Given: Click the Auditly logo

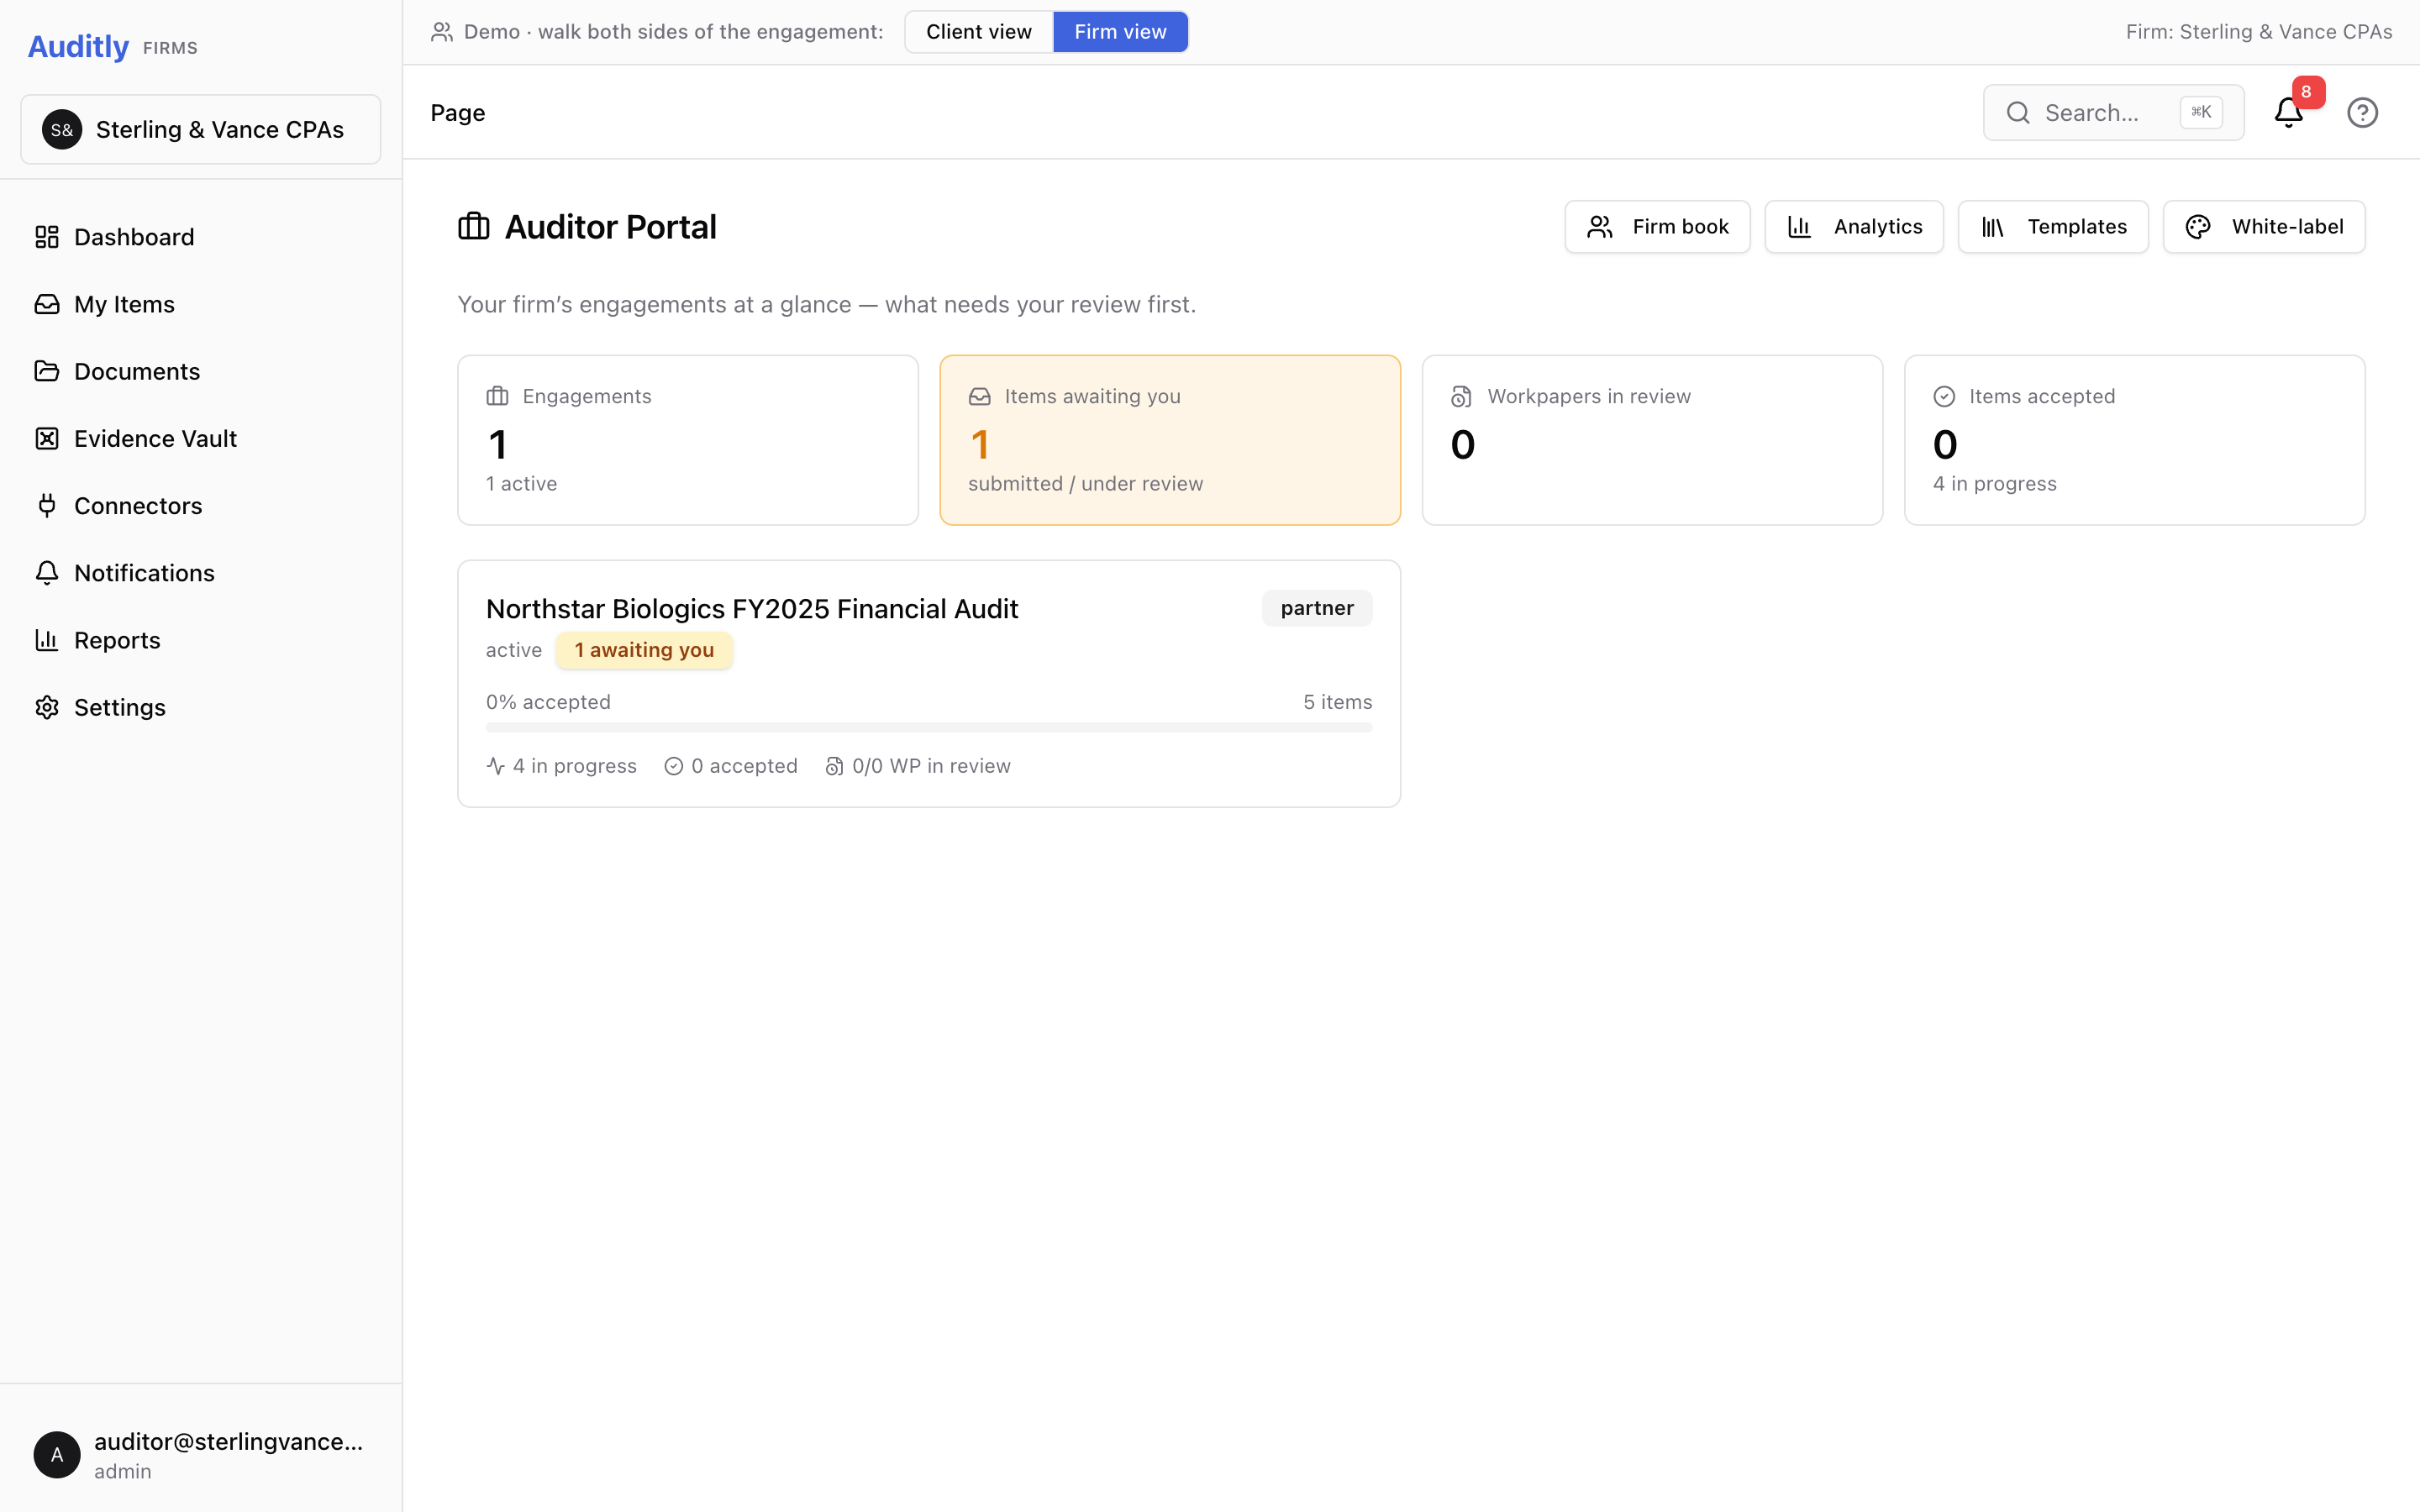Looking at the screenshot, I should [x=78, y=47].
